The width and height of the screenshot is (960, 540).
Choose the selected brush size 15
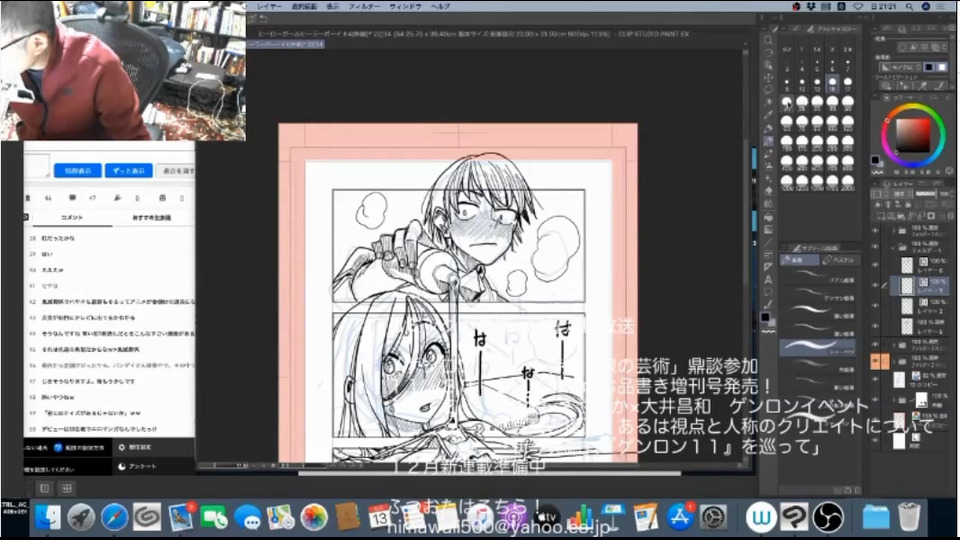tap(832, 83)
